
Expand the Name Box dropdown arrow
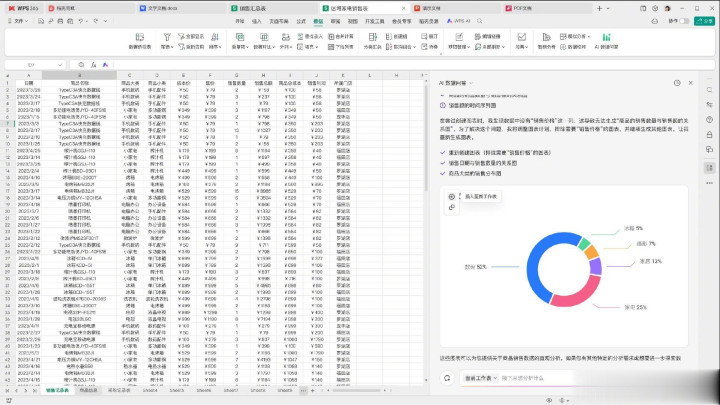(60, 65)
